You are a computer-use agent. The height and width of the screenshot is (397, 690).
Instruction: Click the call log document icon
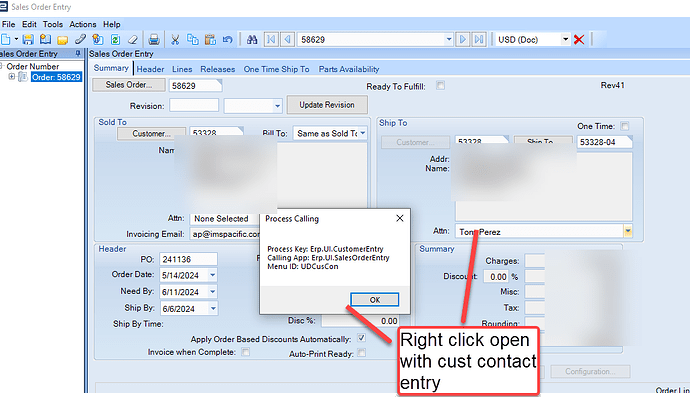pos(98,40)
